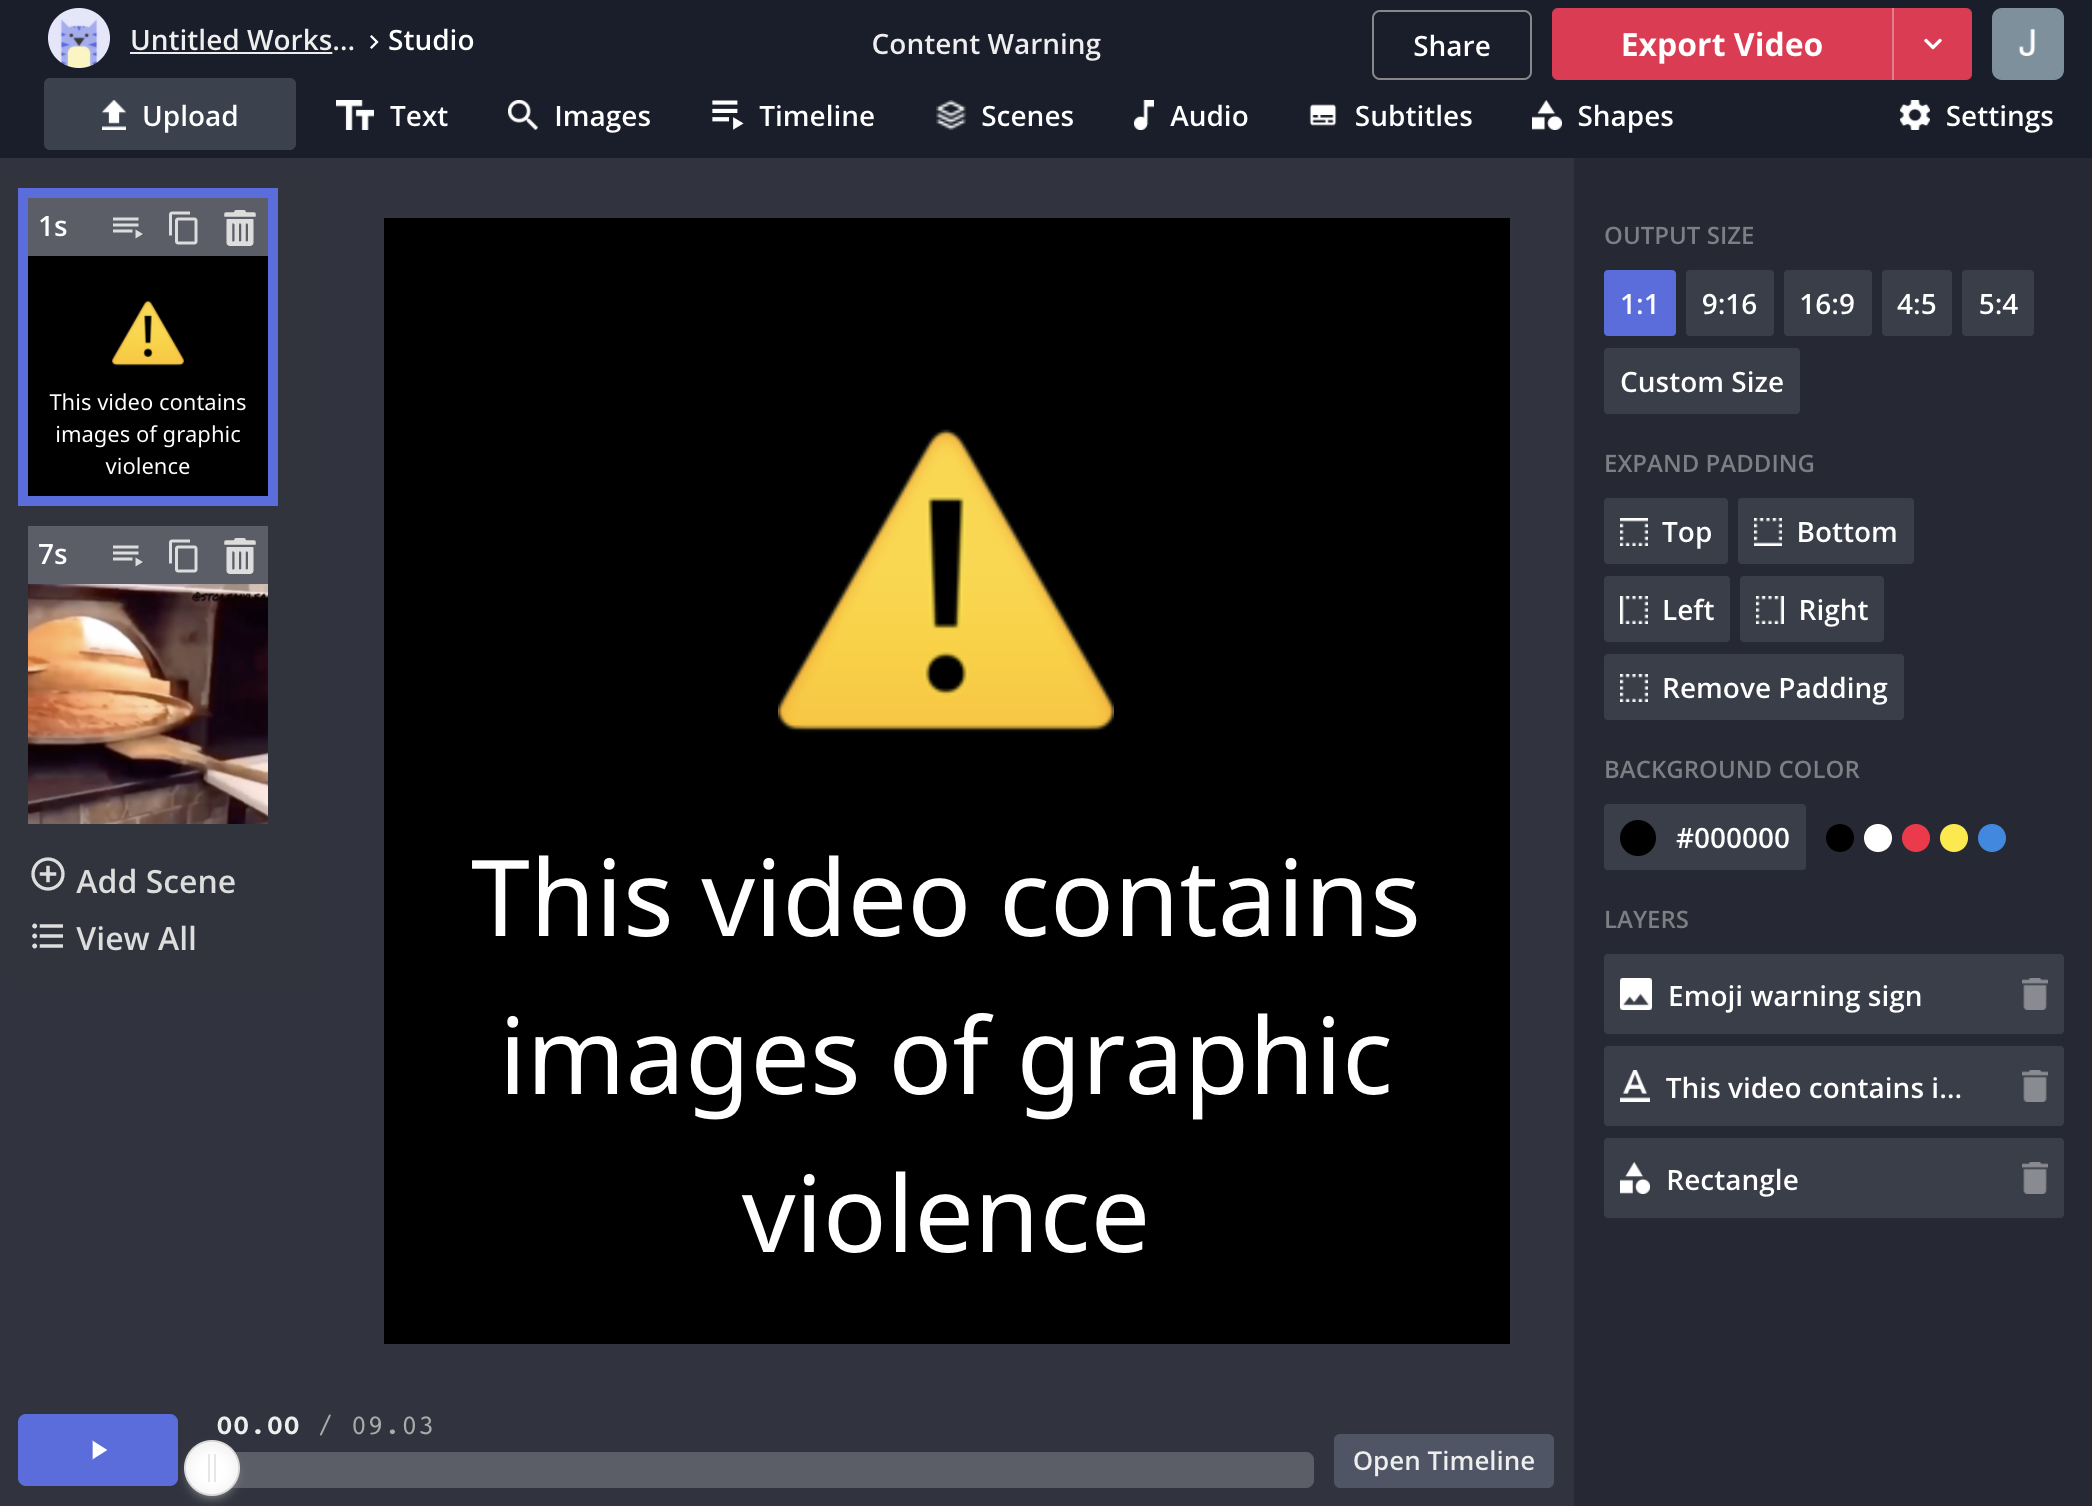The width and height of the screenshot is (2092, 1506).
Task: Open the Shapes tool
Action: tap(1602, 116)
